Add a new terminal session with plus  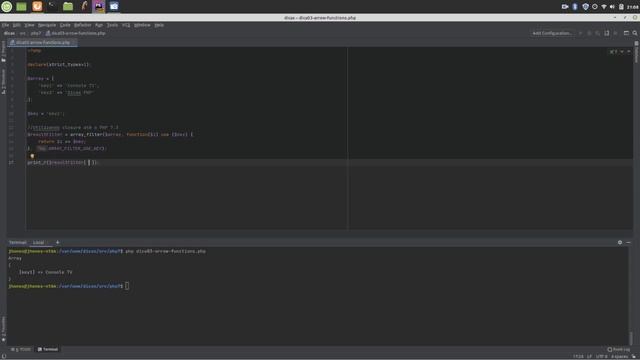pyautogui.click(x=58, y=242)
